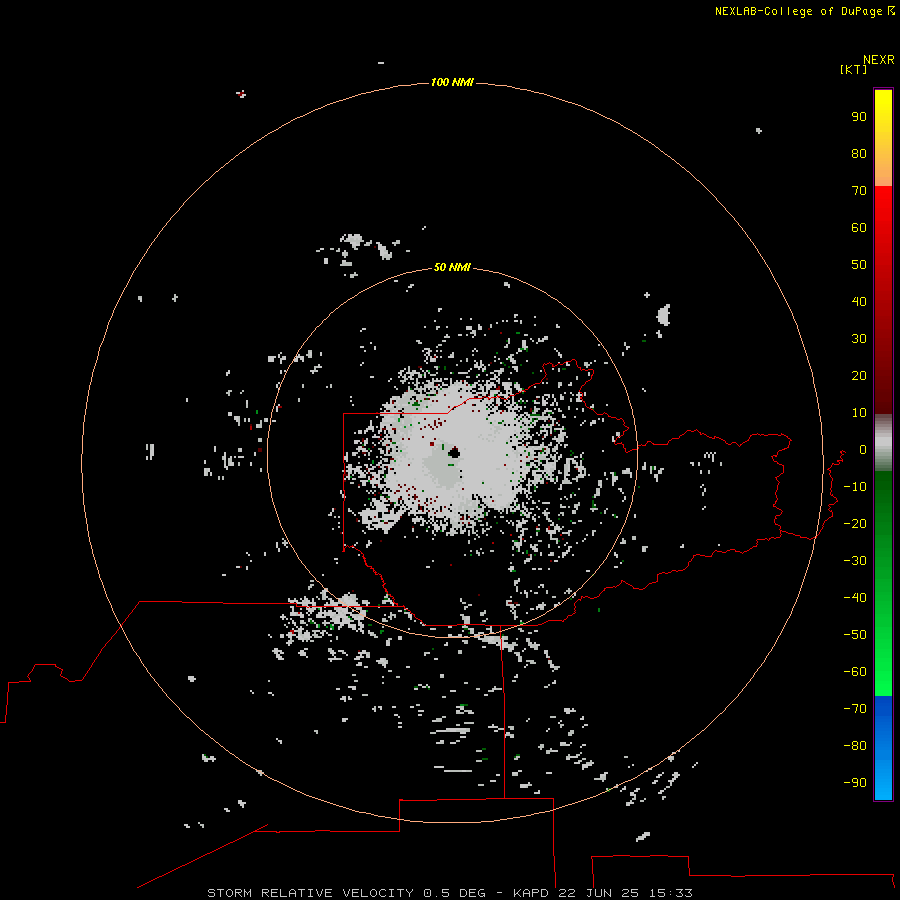The width and height of the screenshot is (900, 900).
Task: Select the positive 80 scale value
Action: (859, 153)
